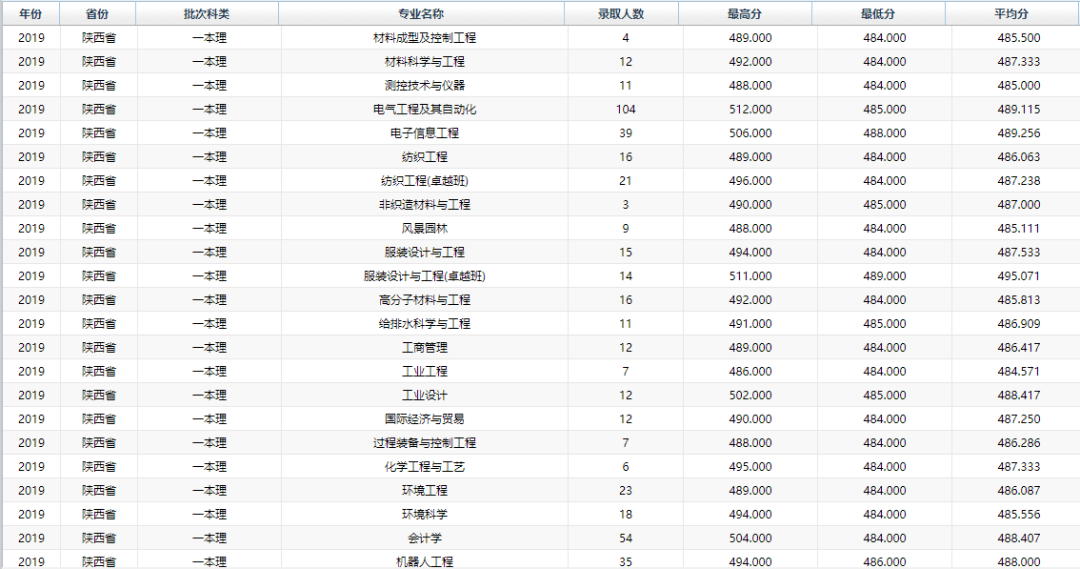The image size is (1080, 569).
Task: Click the 工业工程 major cell
Action: 424,371
